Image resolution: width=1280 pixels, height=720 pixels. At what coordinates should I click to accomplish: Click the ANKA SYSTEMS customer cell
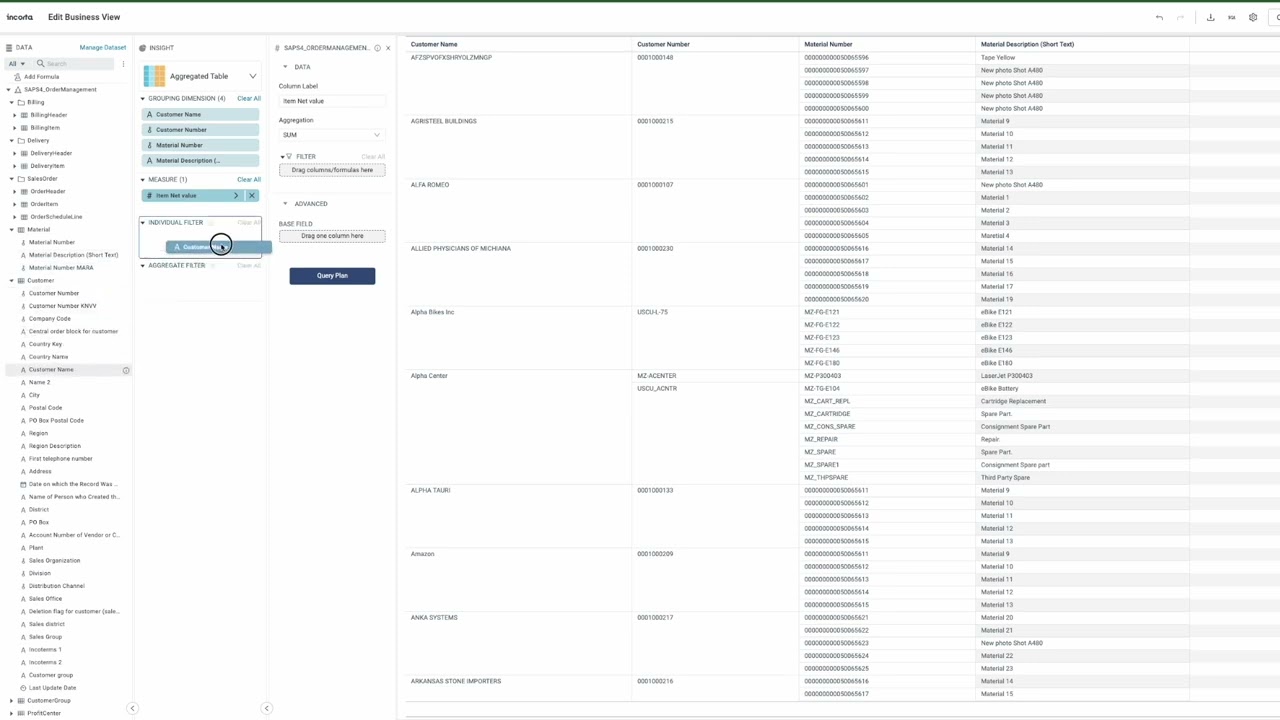click(434, 618)
